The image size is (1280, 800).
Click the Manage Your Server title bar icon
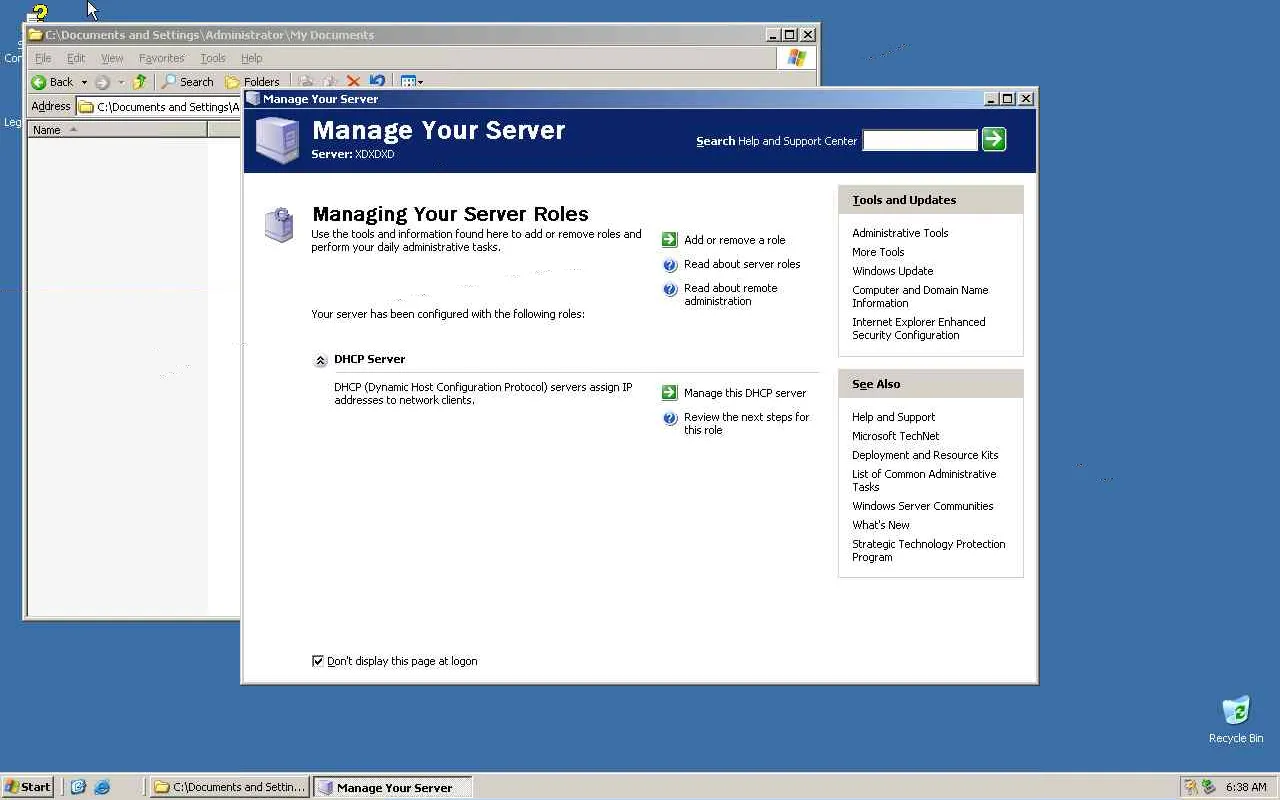253,99
